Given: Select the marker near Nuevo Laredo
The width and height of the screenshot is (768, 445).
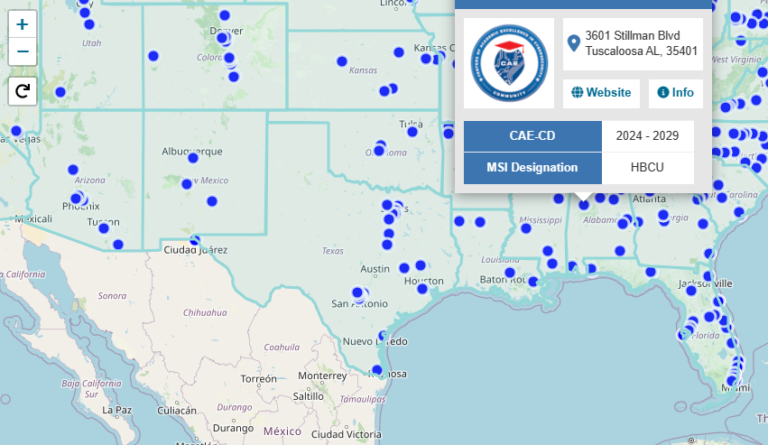Looking at the screenshot, I should click(381, 336).
